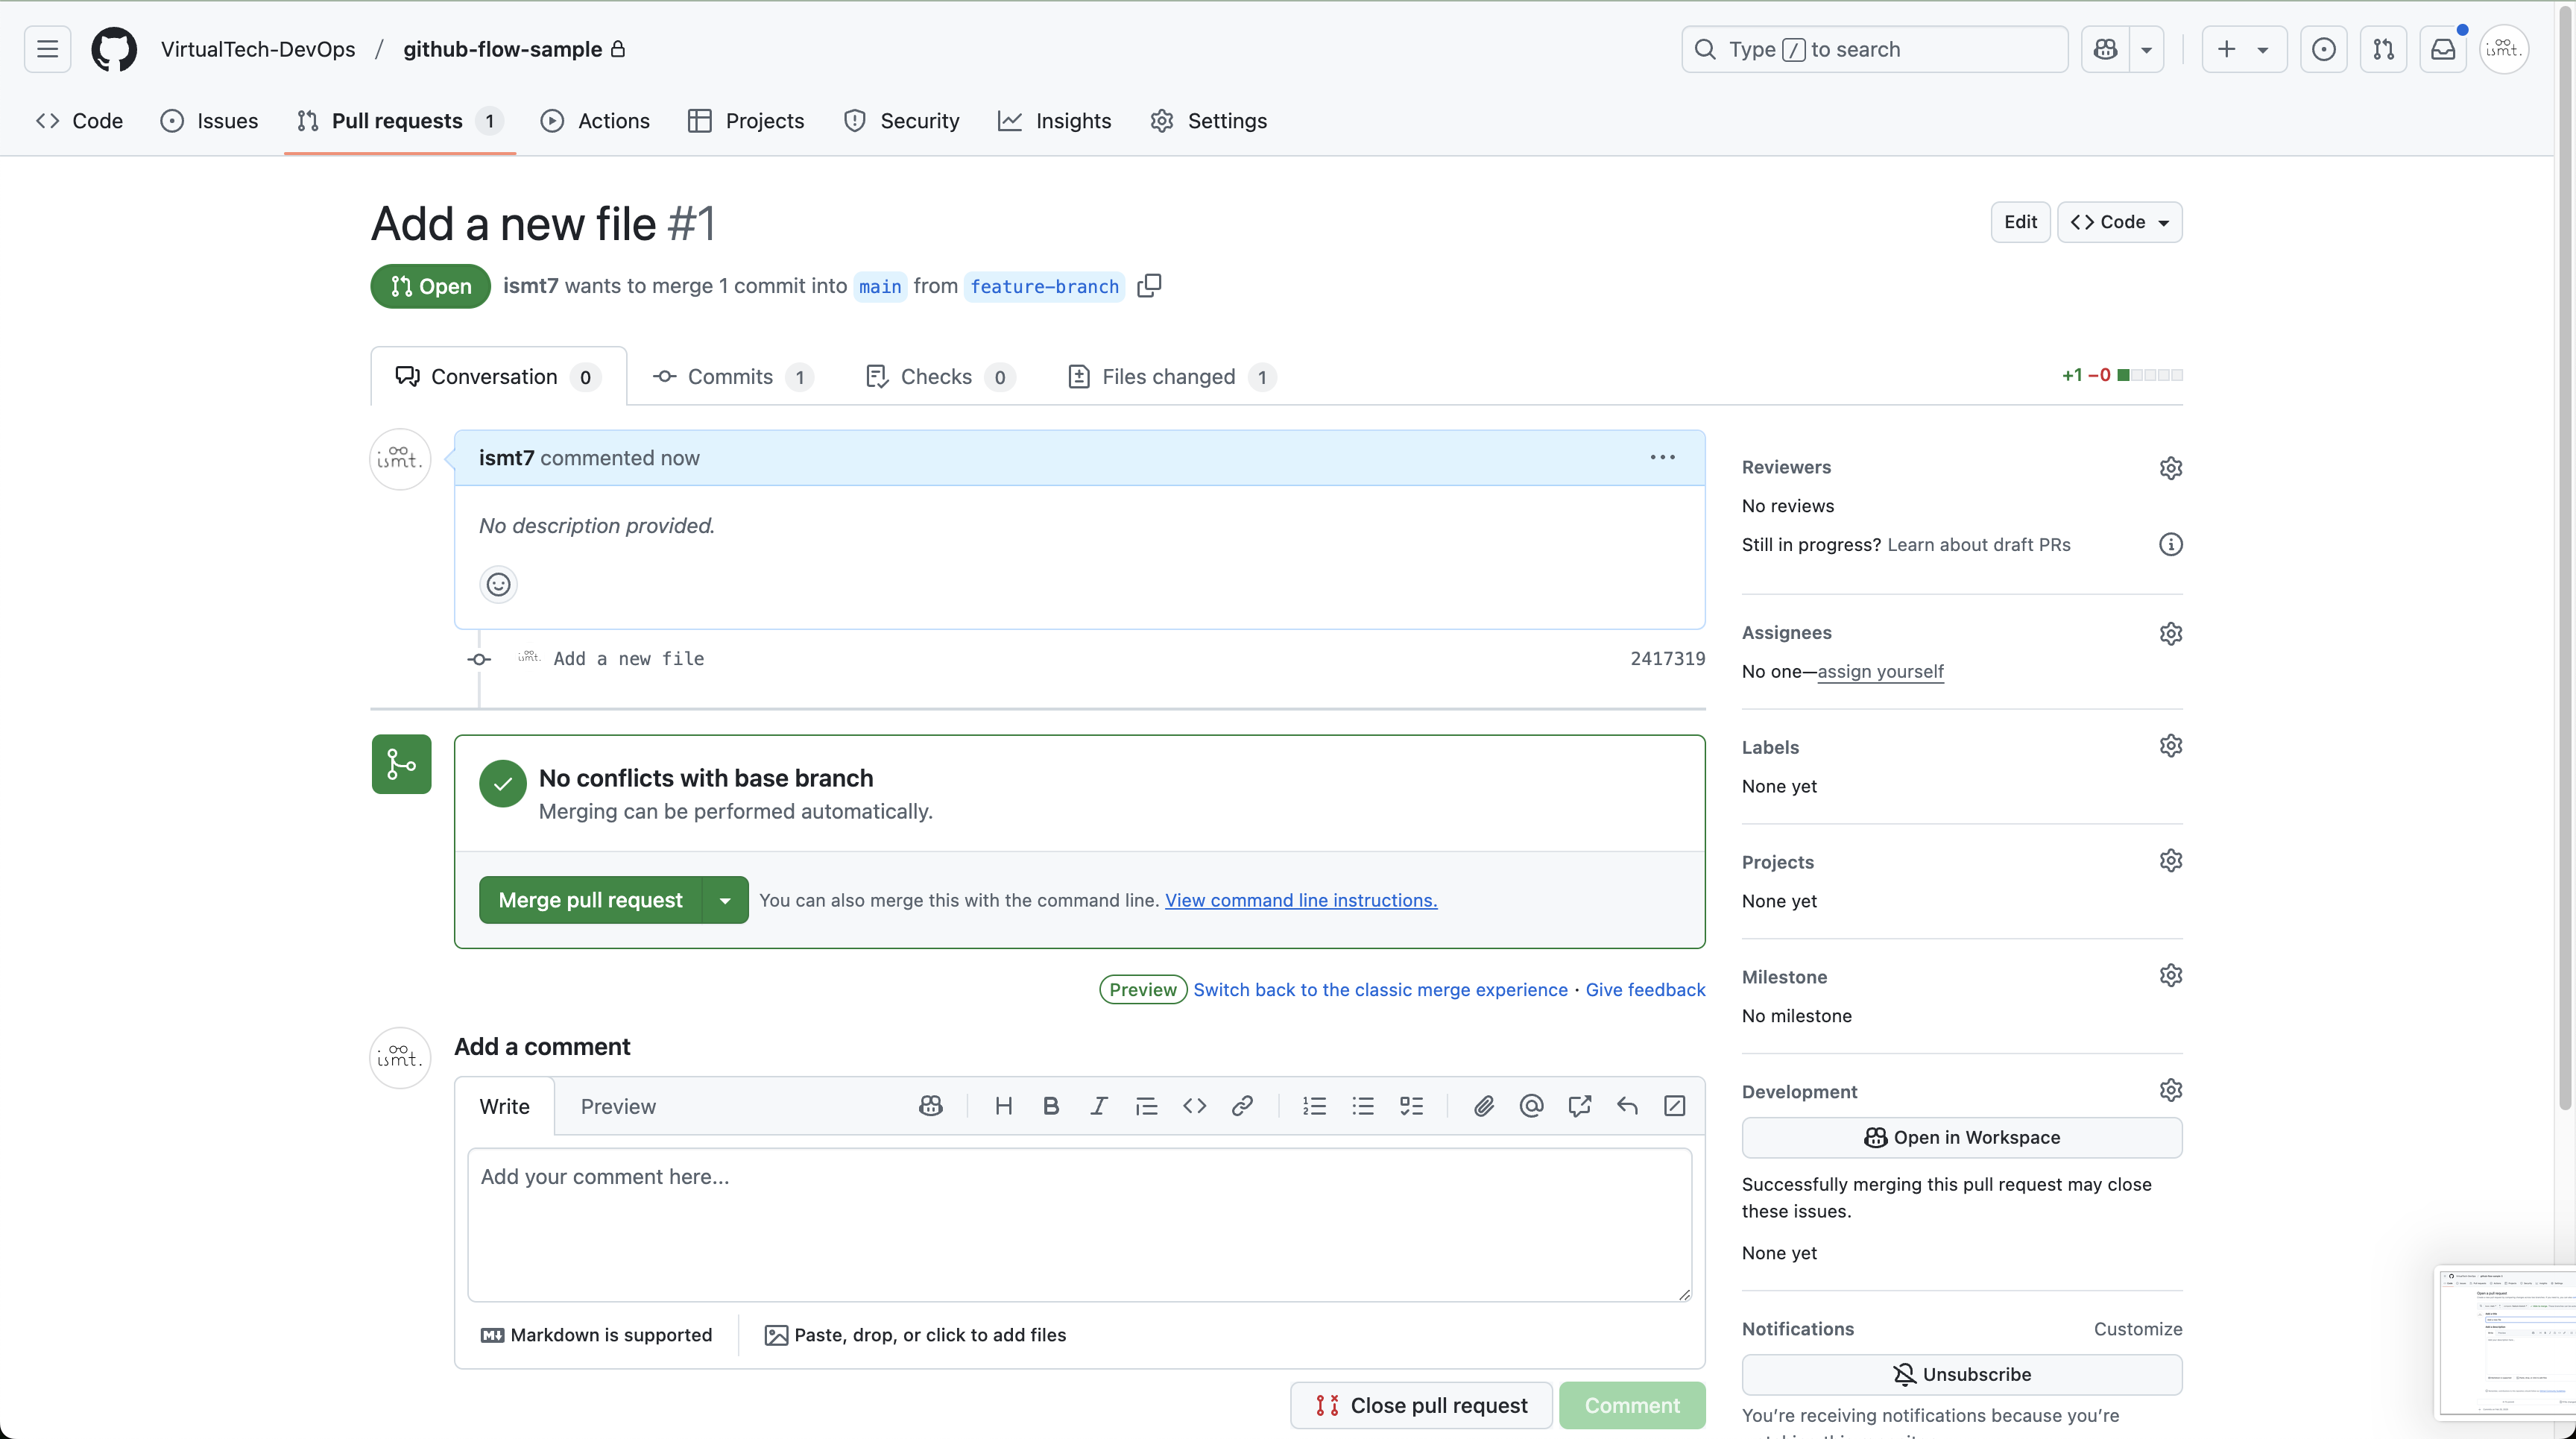Switch to the Issues repository tab

pos(209,121)
